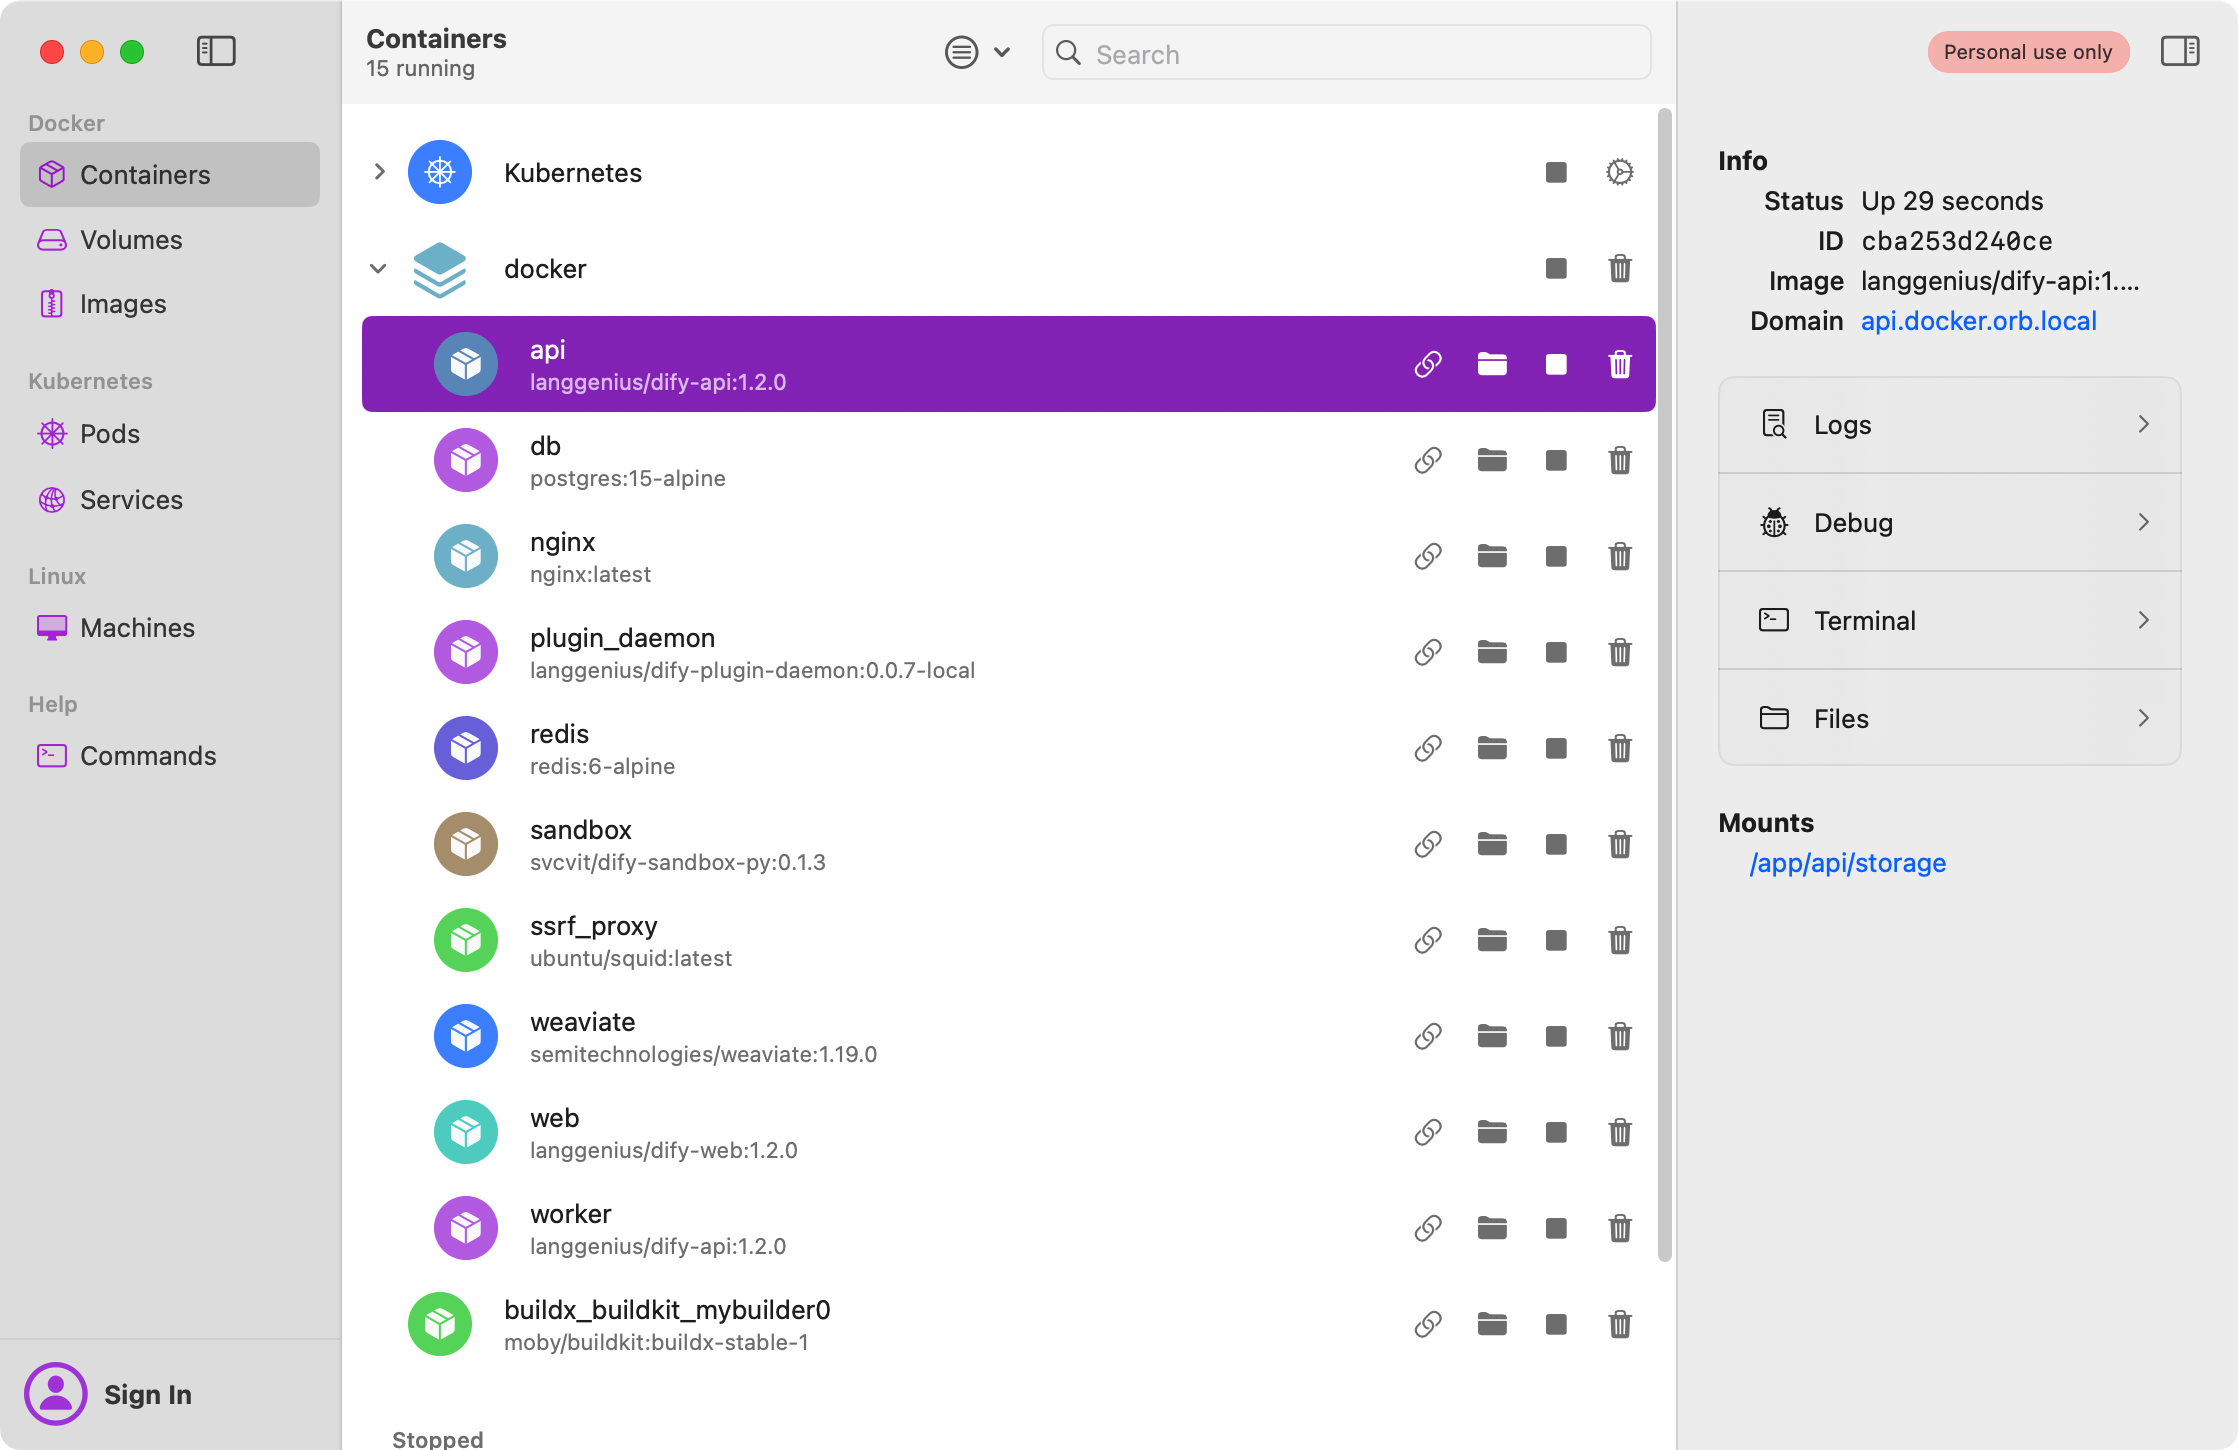Expand the Kubernetes group

click(379, 172)
